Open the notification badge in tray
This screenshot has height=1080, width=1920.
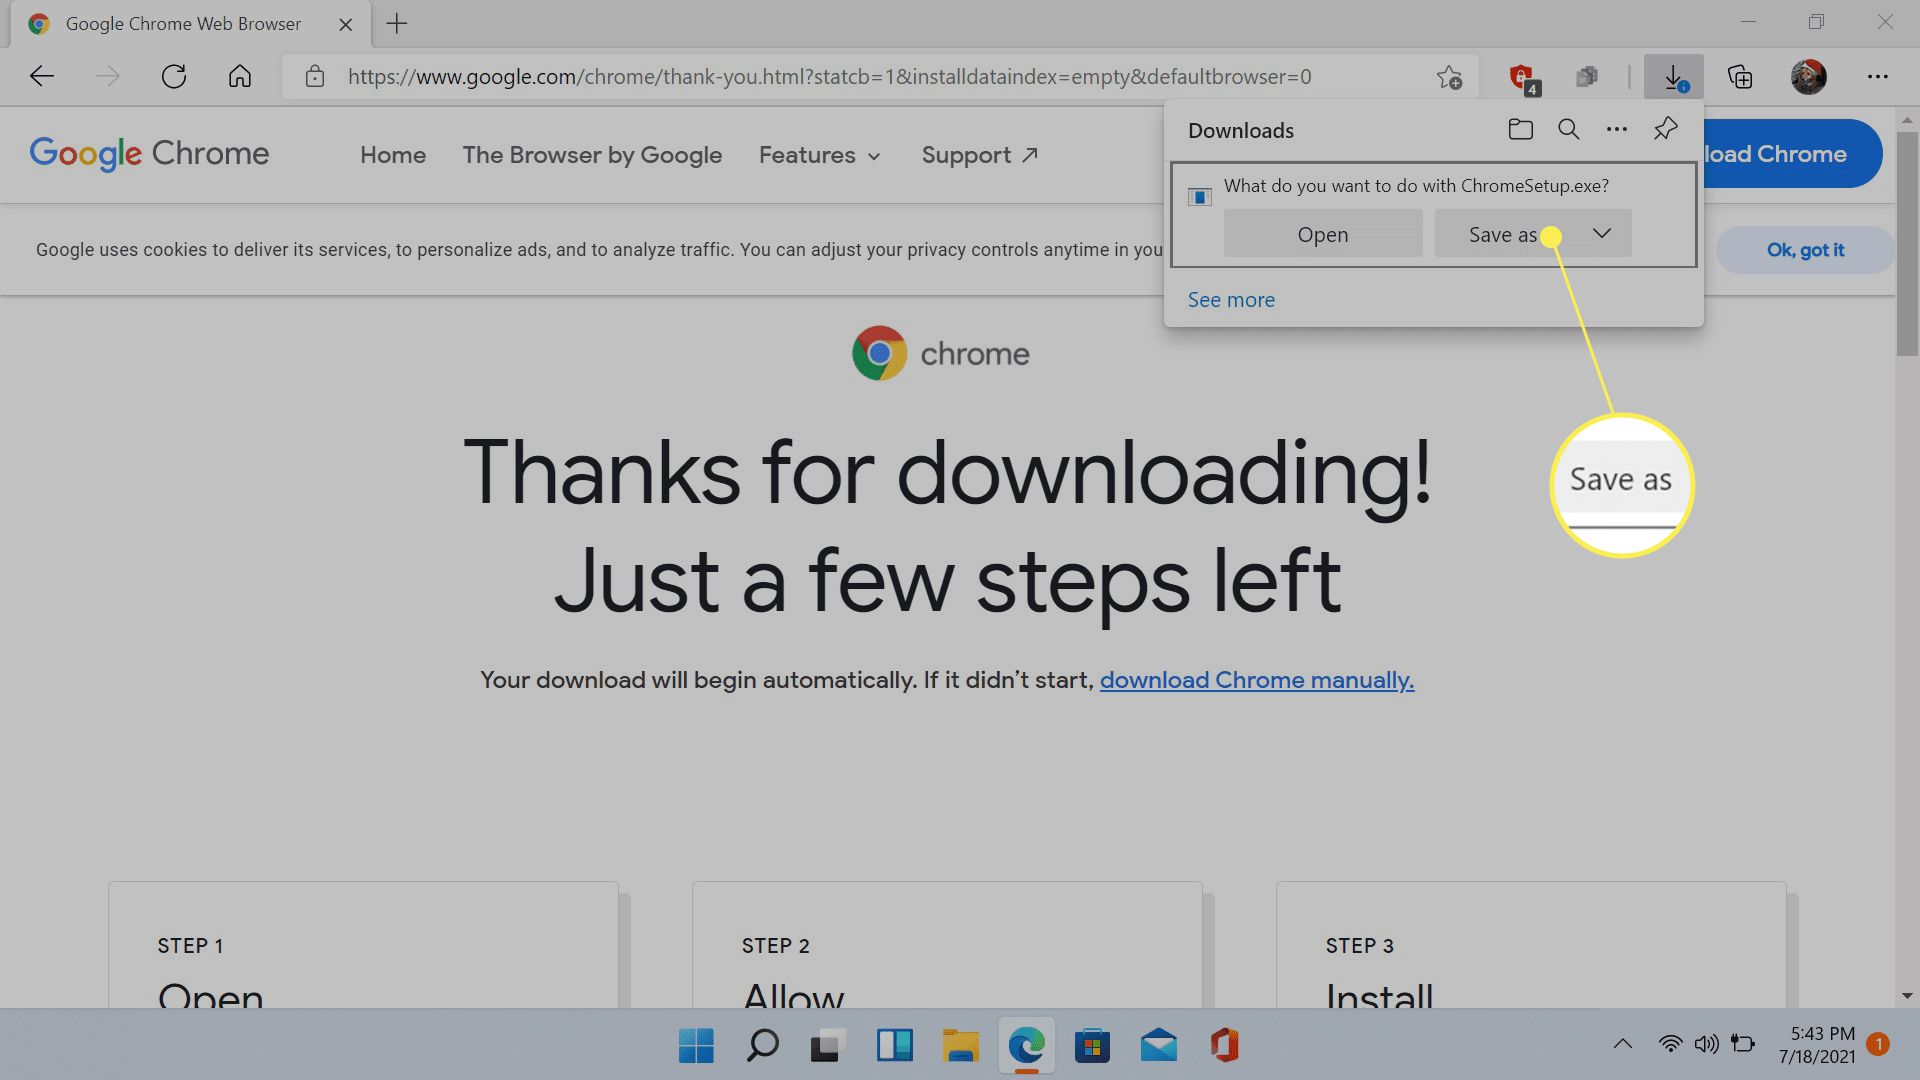(x=1878, y=1044)
